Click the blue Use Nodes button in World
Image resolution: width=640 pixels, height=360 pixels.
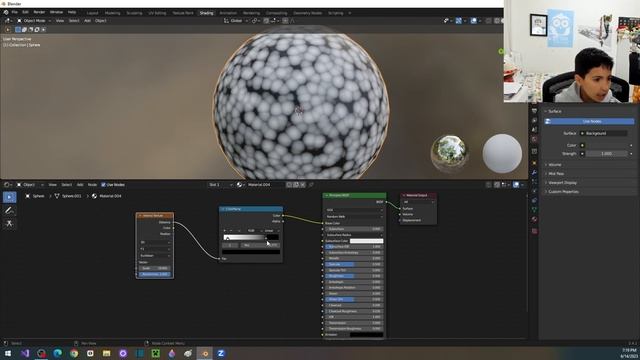coord(590,122)
